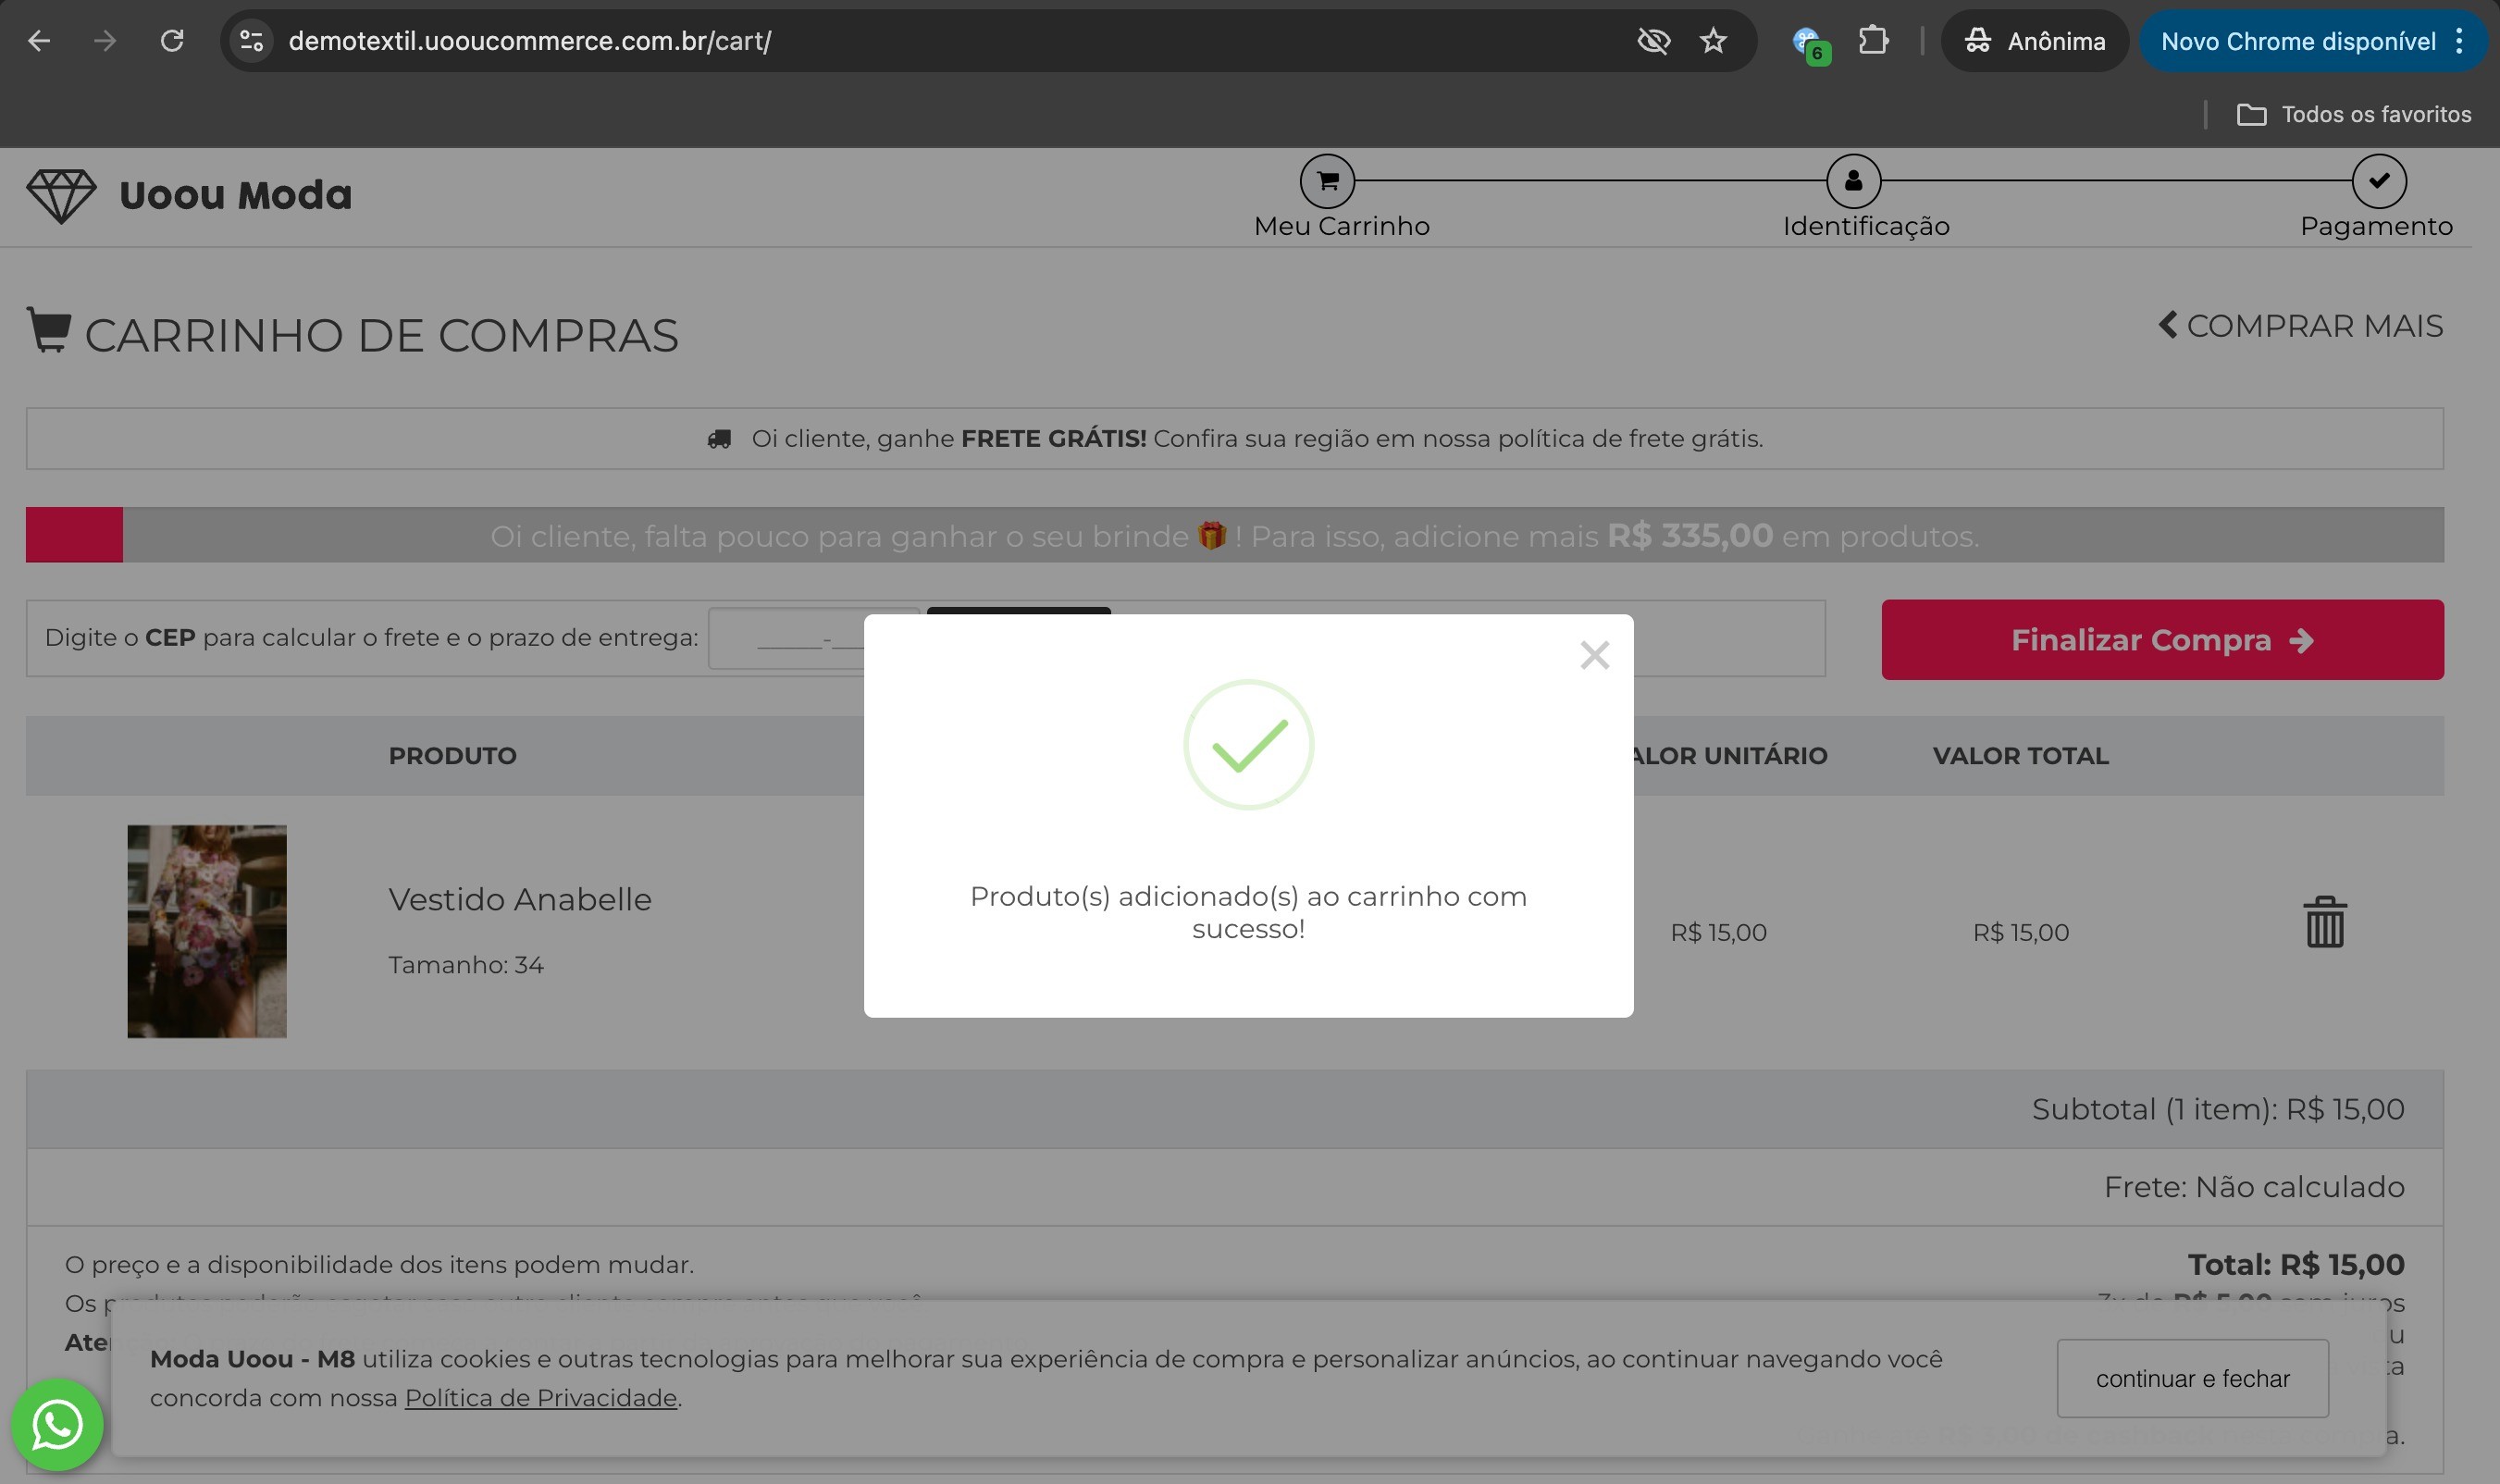Open the Política de Privacidade link
This screenshot has width=2500, height=1484.
point(540,1398)
